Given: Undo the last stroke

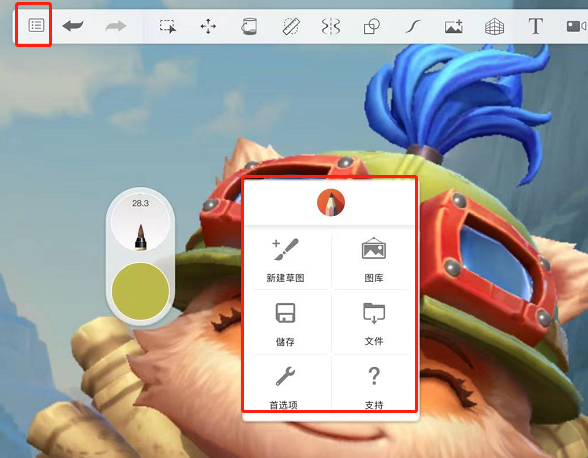Looking at the screenshot, I should coord(73,26).
